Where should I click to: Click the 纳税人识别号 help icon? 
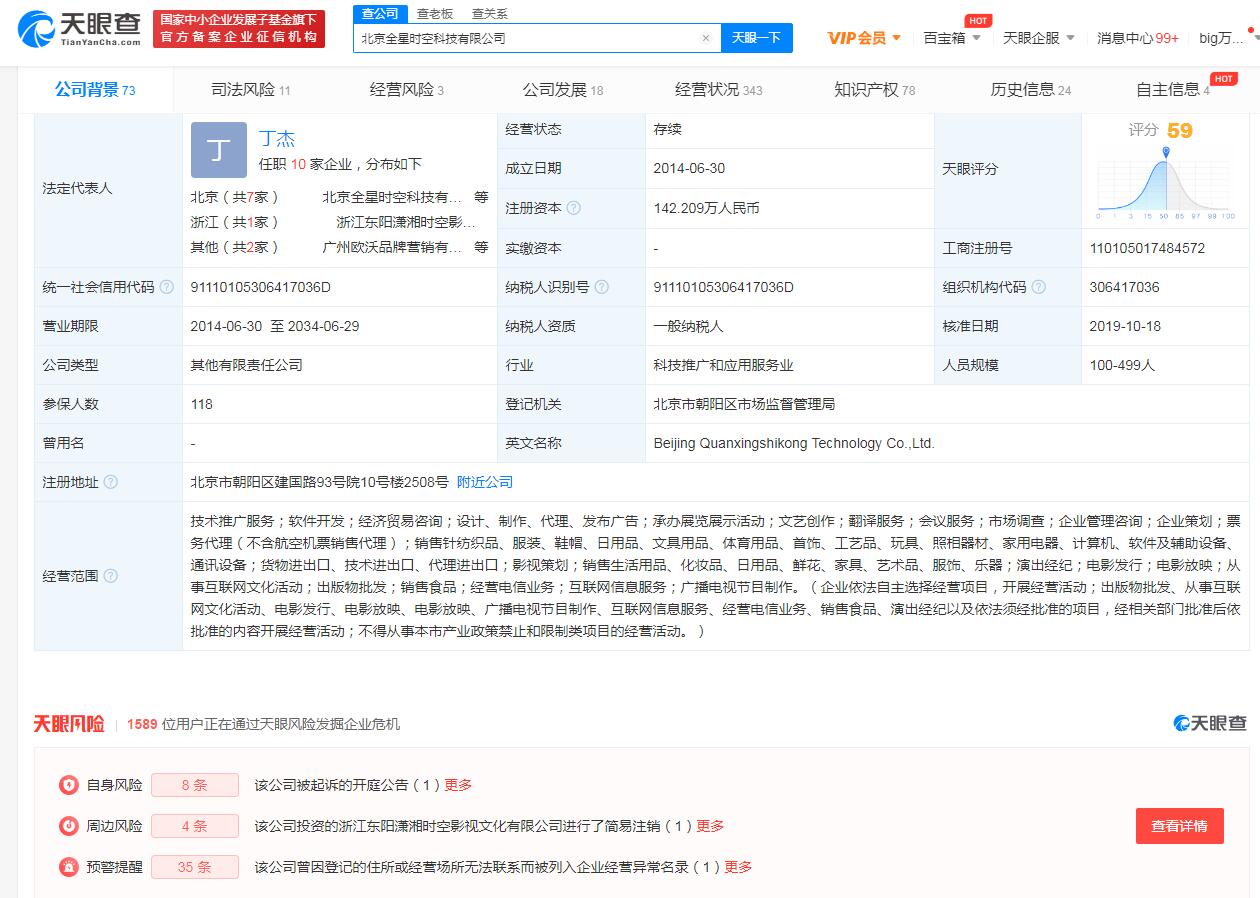coord(601,287)
